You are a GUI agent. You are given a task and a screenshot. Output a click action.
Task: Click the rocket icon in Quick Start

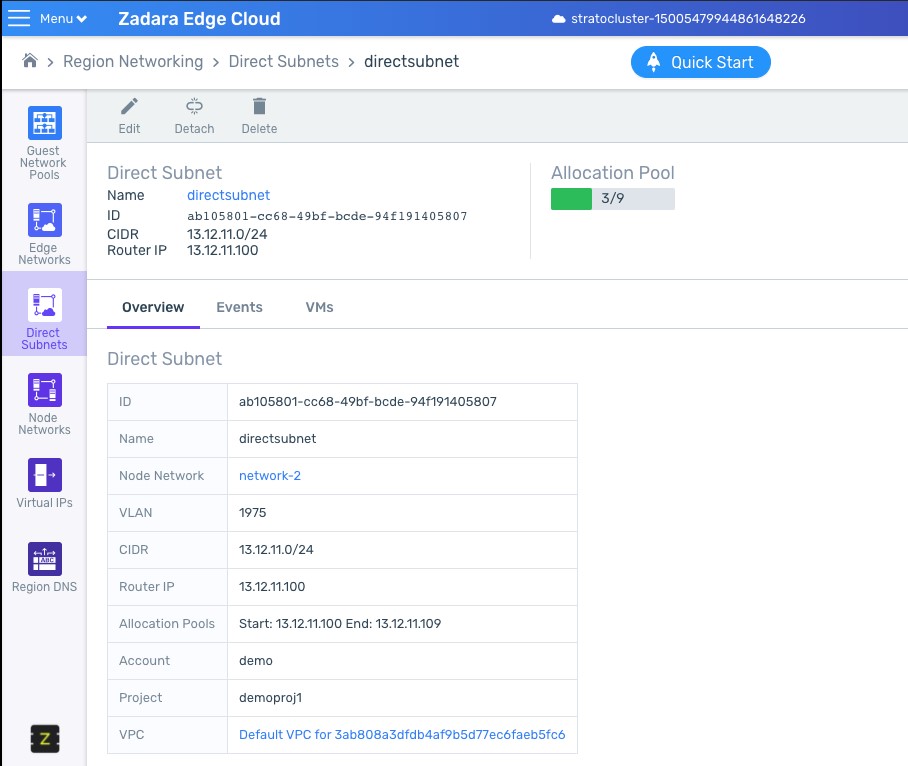click(654, 62)
